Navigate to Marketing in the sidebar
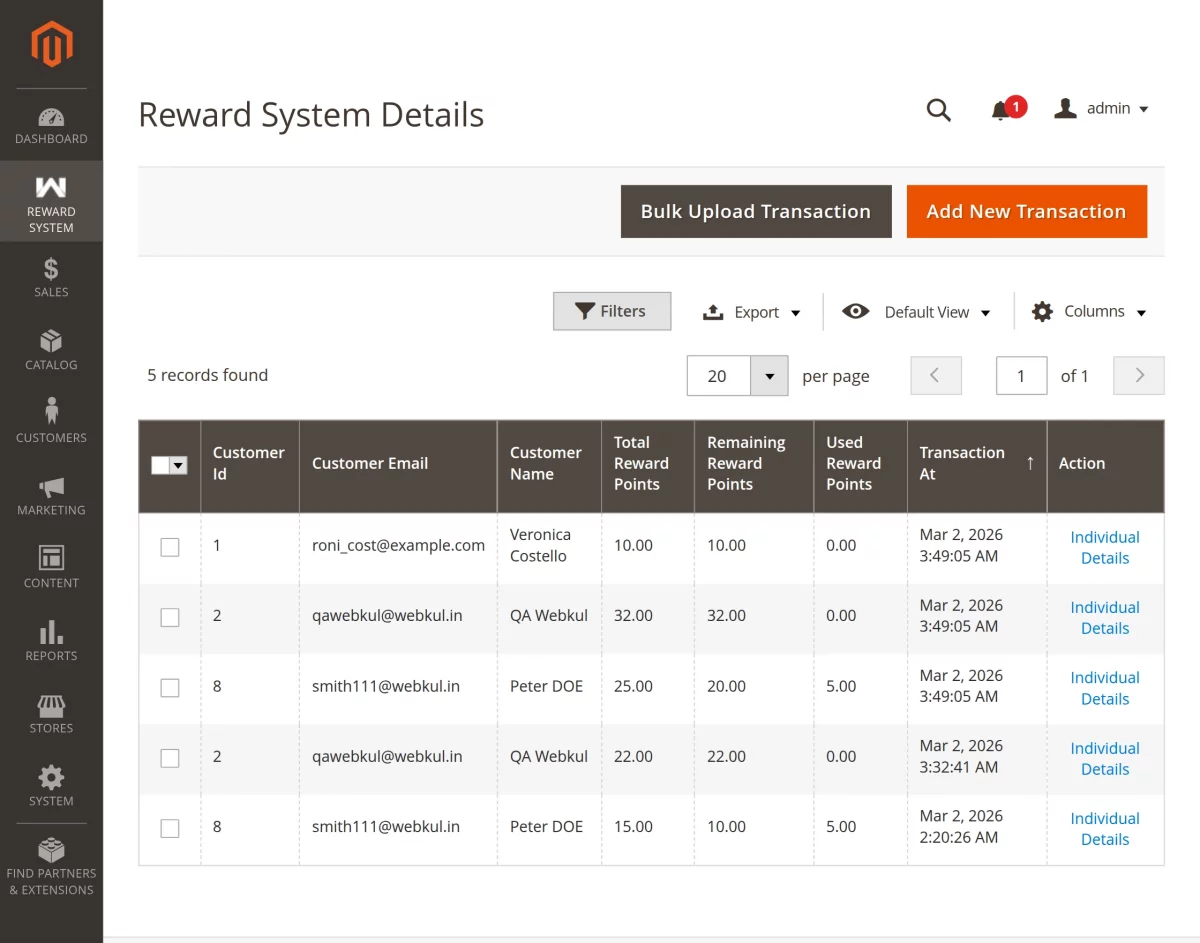Screen dimensions: 1200x943 click(51, 494)
